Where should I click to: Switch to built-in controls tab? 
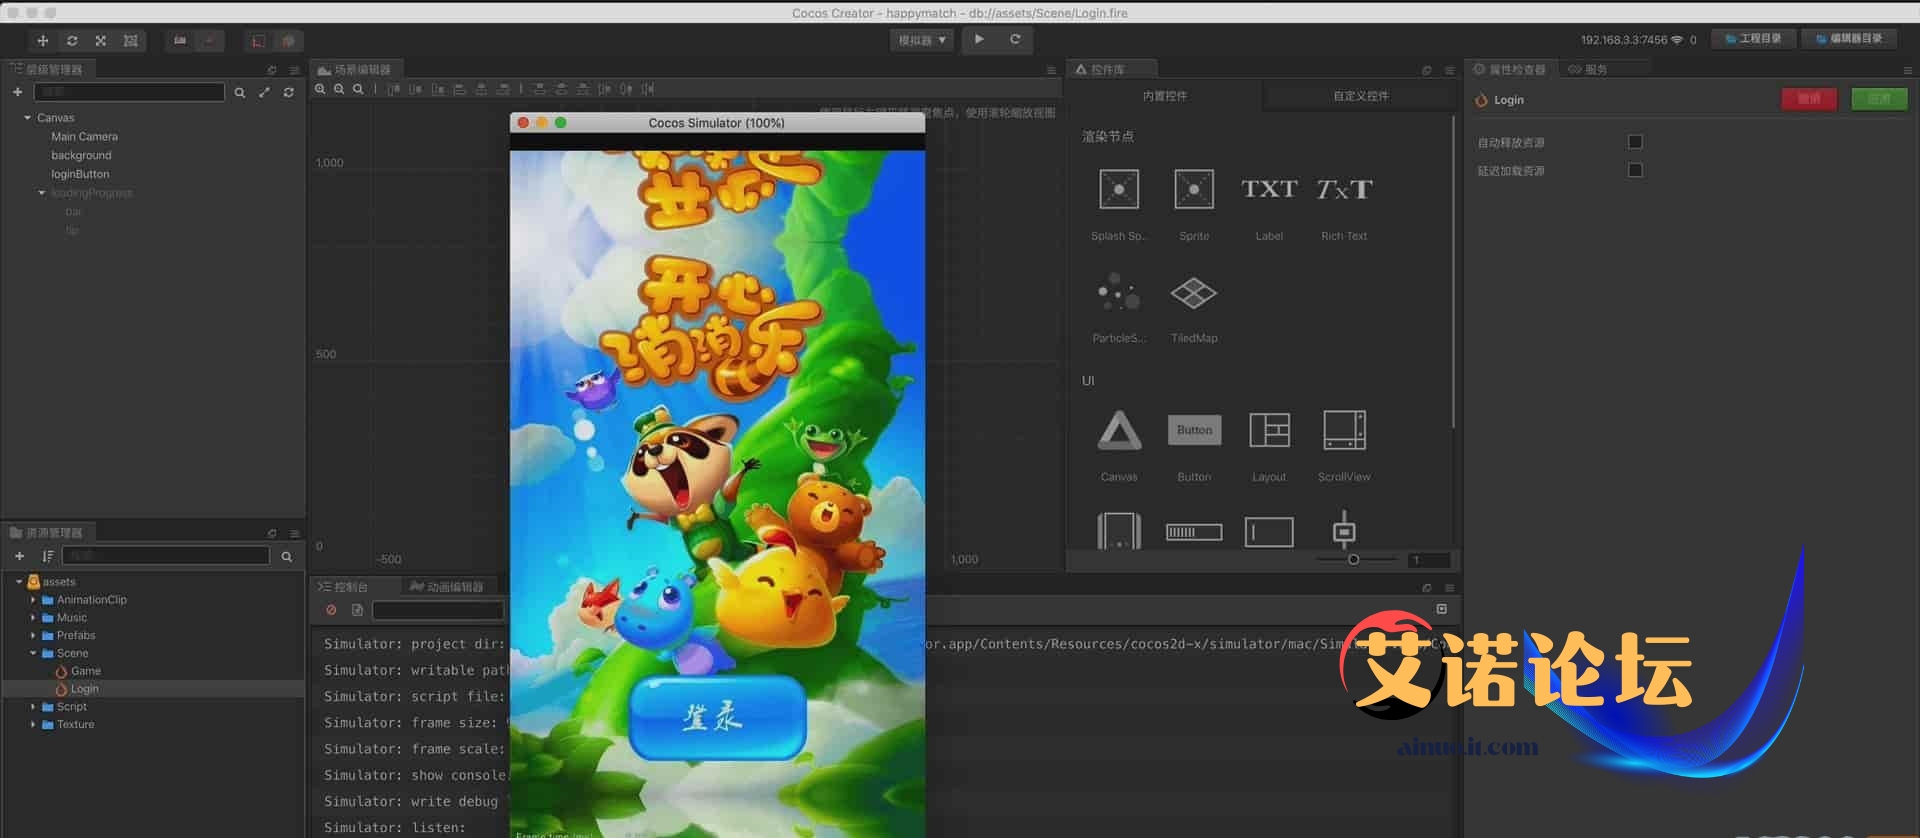tap(1164, 96)
